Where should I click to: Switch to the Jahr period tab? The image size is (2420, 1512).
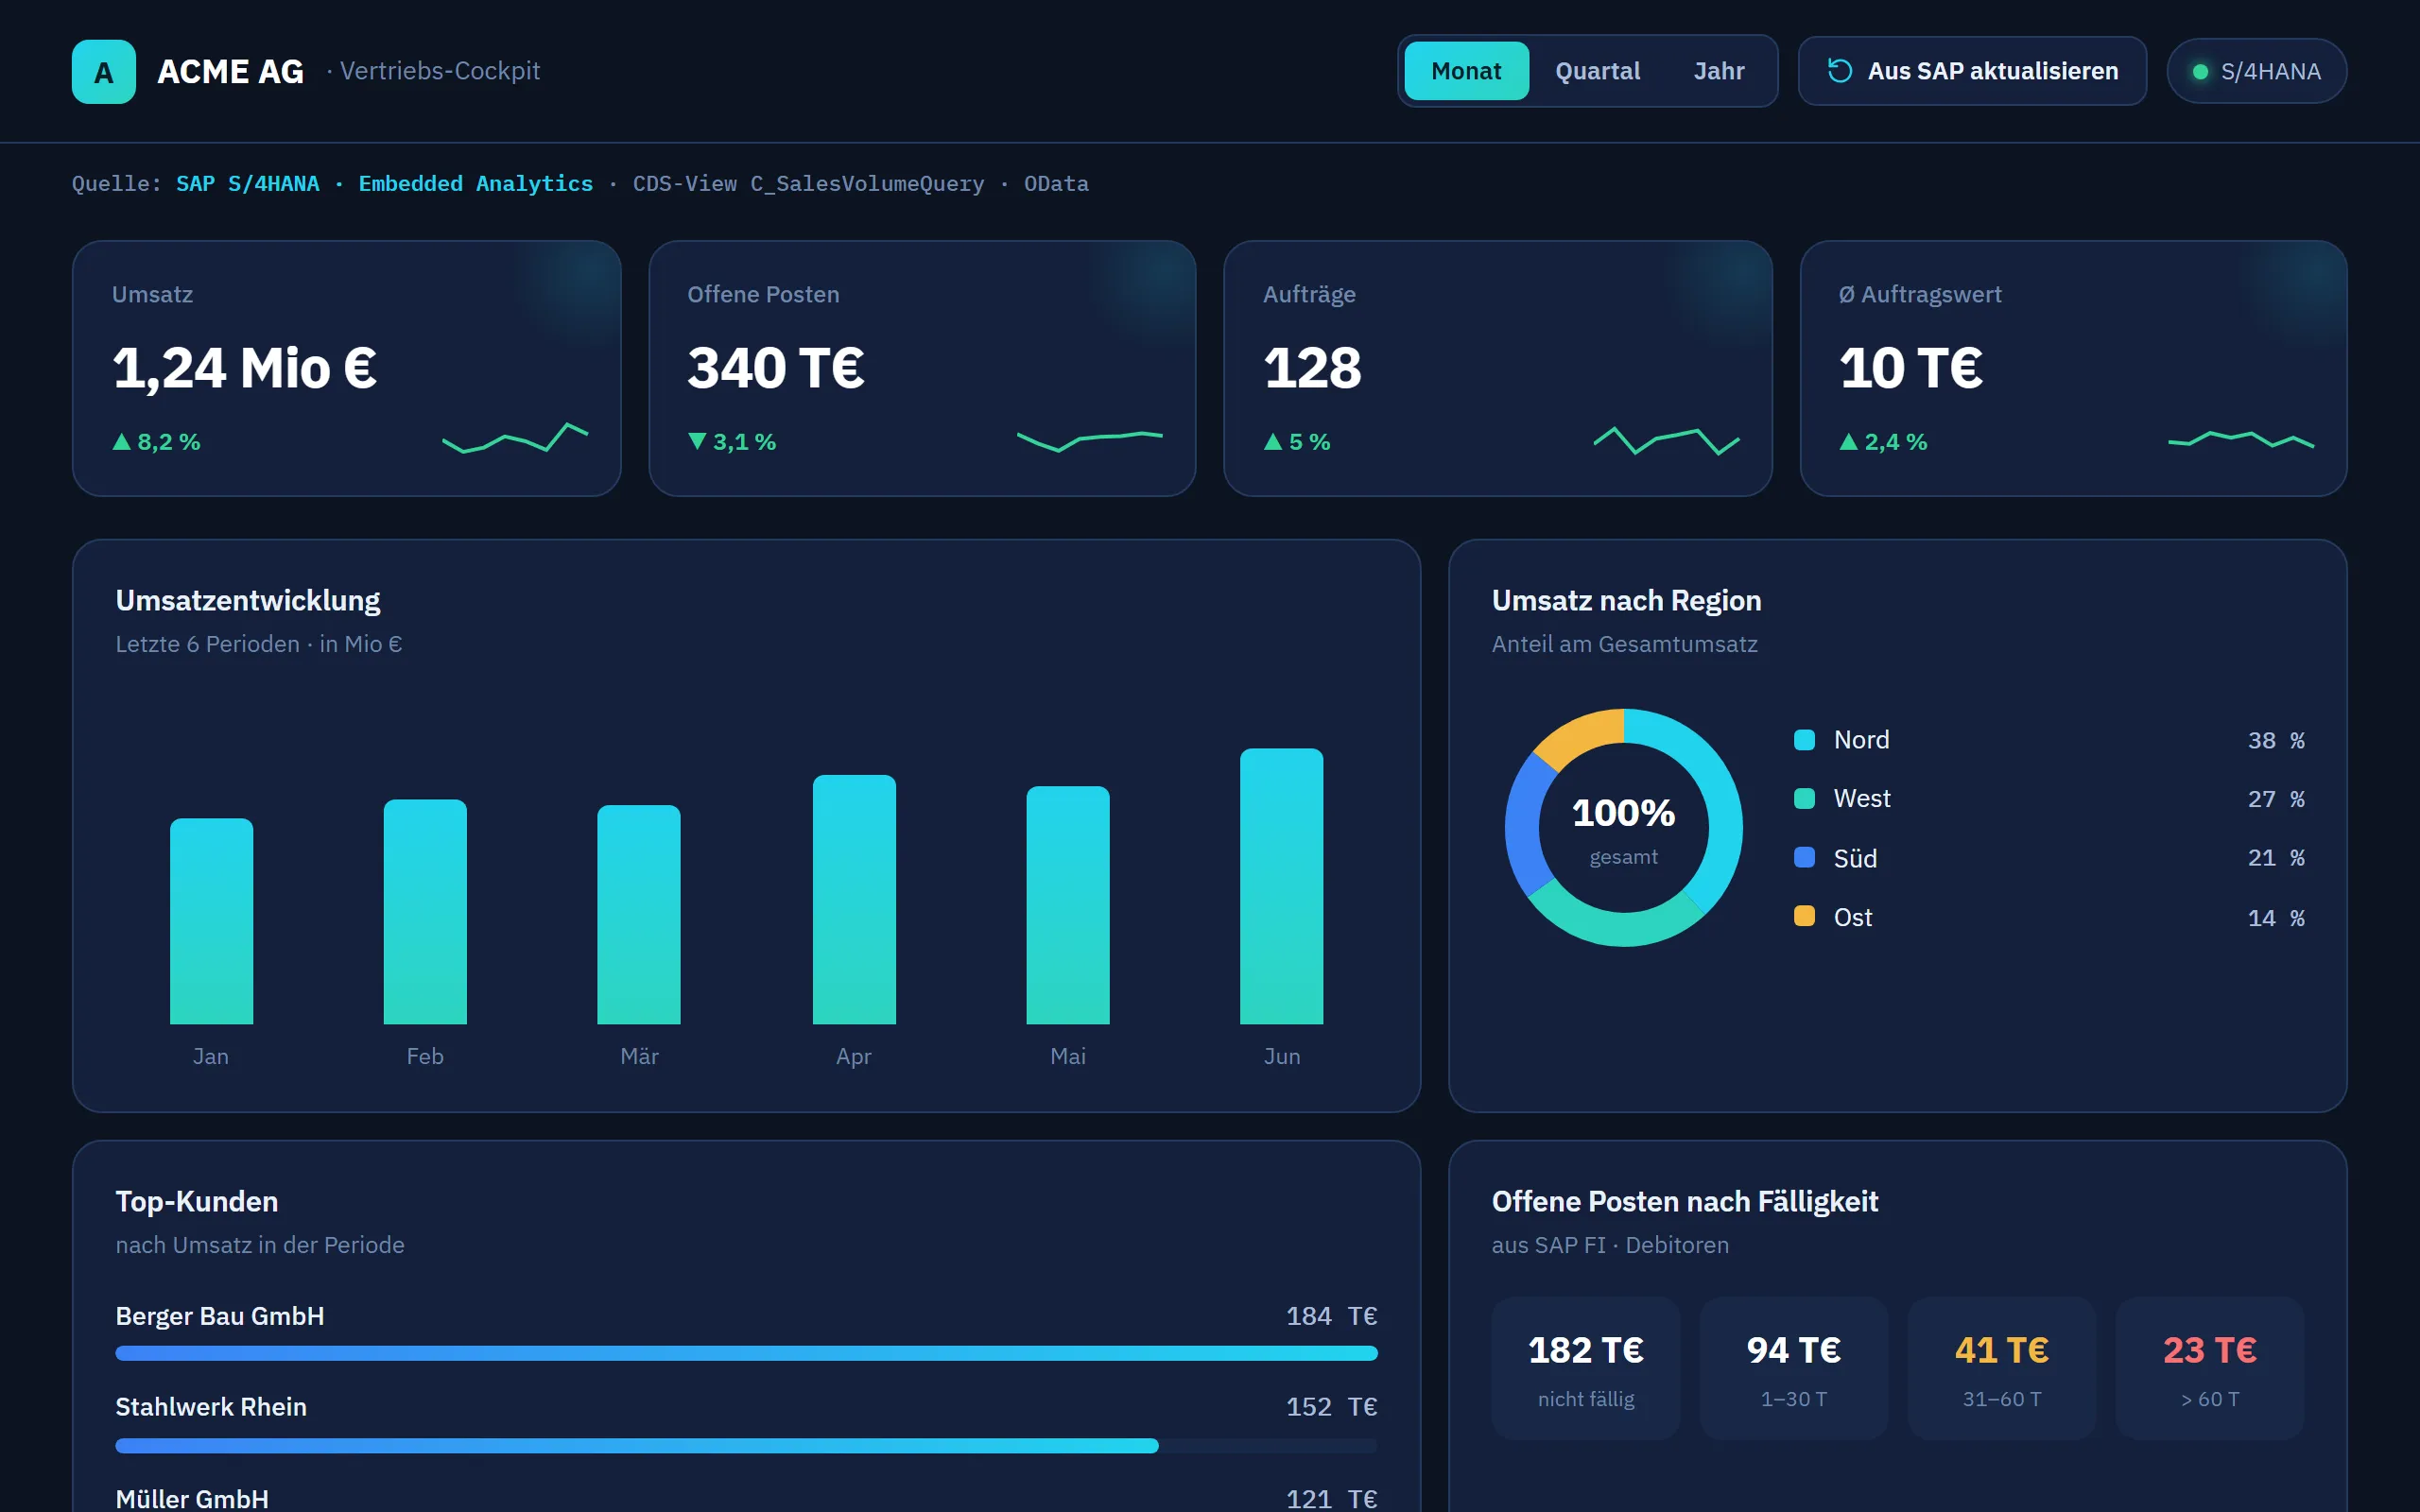tap(1719, 71)
